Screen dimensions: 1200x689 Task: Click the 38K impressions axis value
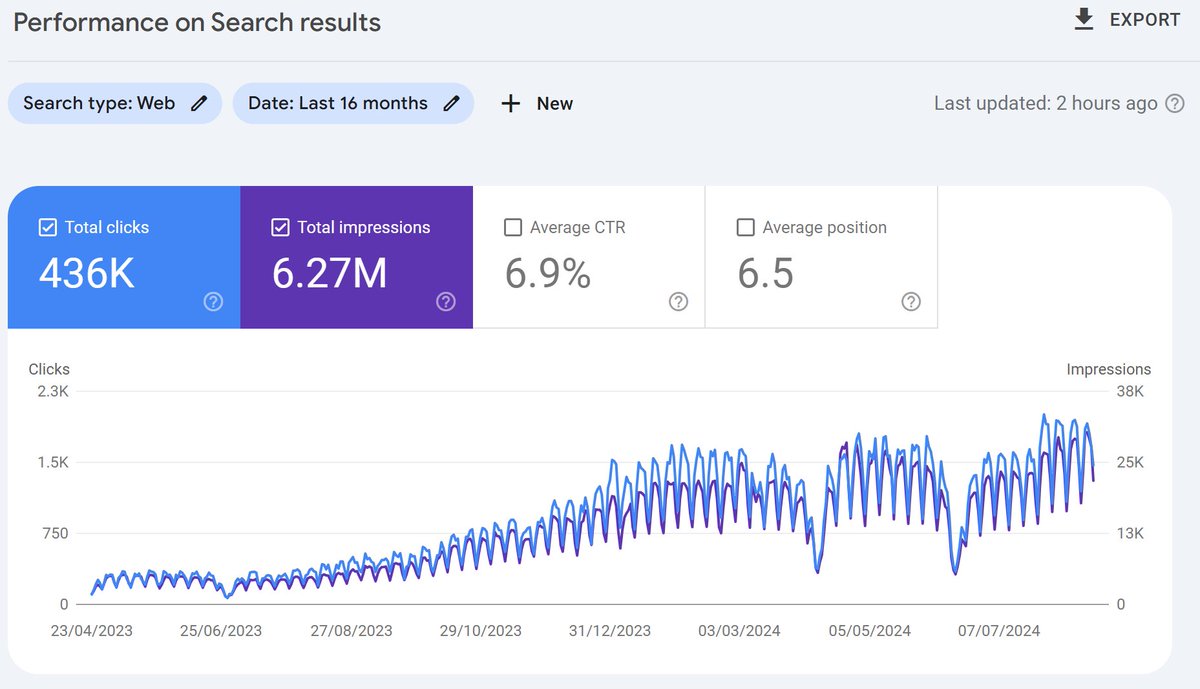point(1130,391)
